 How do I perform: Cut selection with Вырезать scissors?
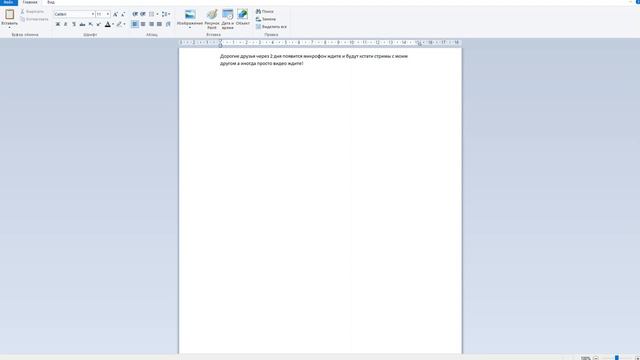[32, 11]
